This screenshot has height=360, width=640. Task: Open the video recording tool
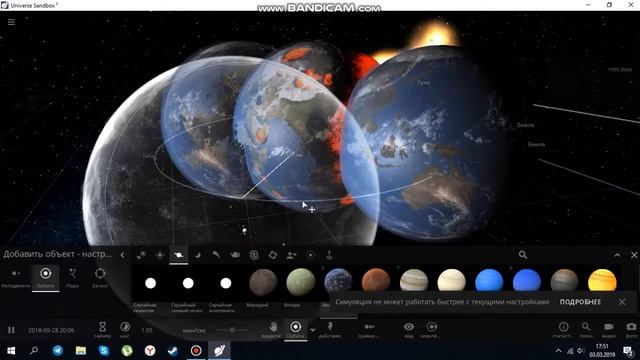click(x=609, y=329)
